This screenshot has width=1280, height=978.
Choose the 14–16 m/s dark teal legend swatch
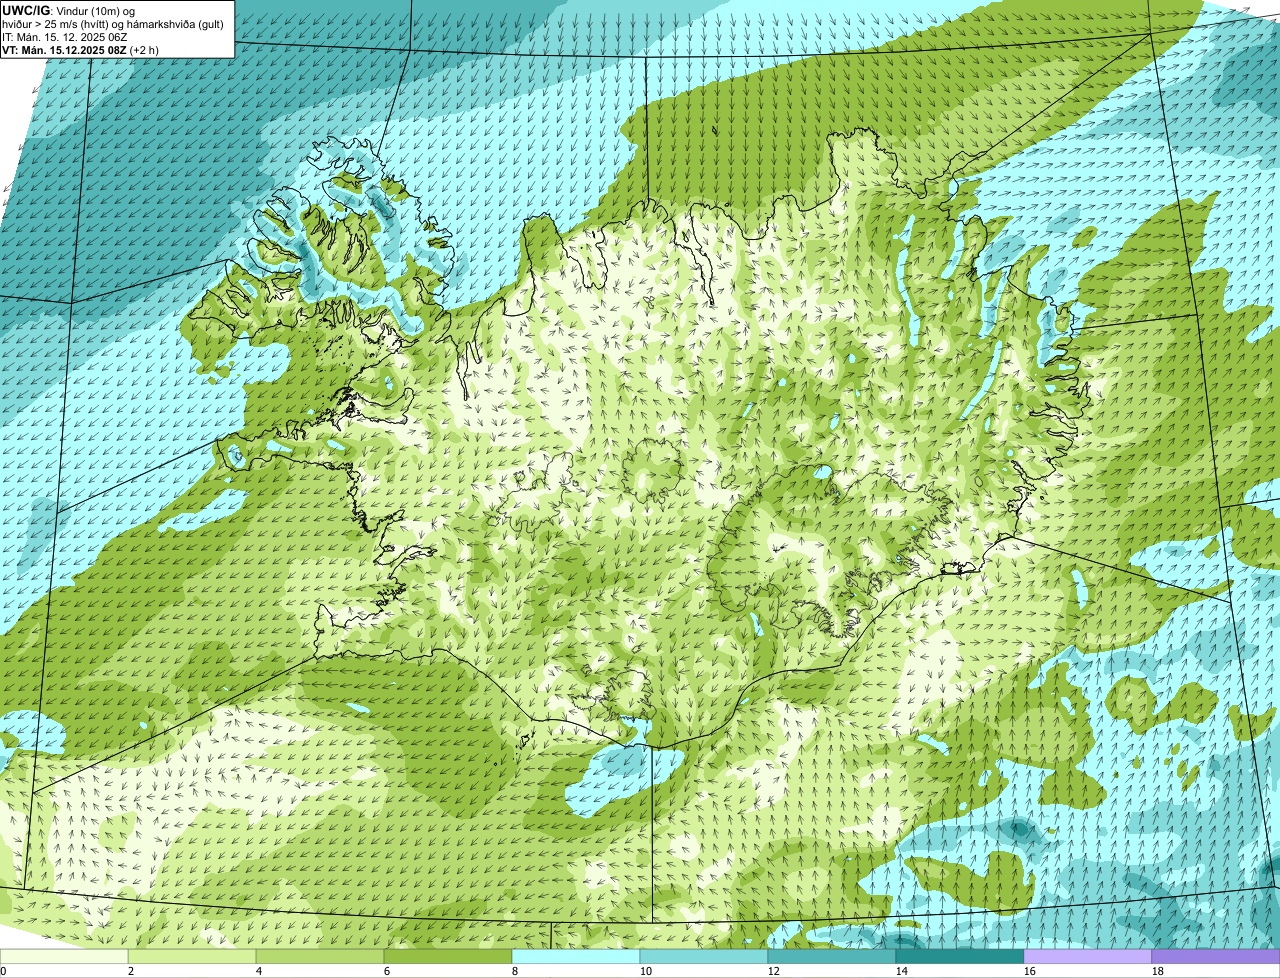coord(960,957)
